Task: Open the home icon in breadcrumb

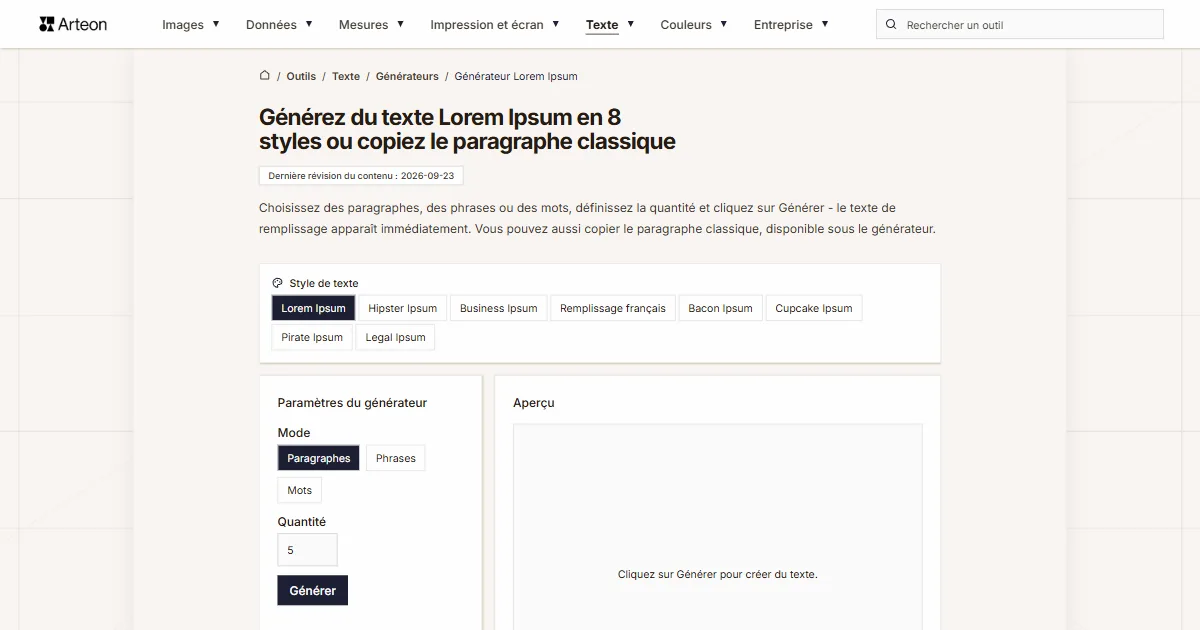Action: coord(265,75)
